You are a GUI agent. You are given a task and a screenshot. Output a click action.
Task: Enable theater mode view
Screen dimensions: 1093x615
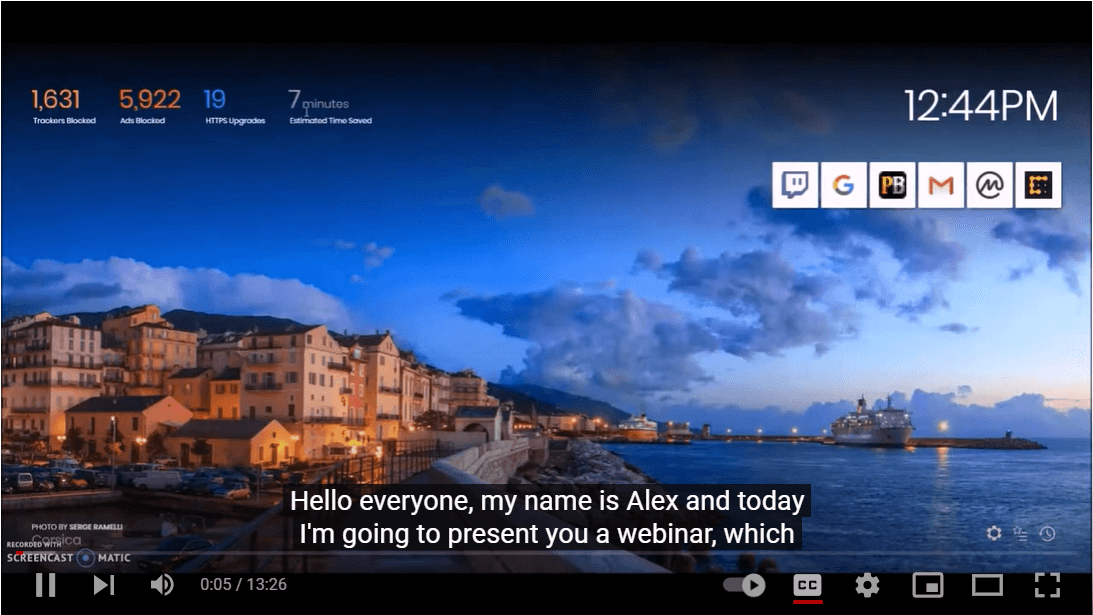click(987, 585)
